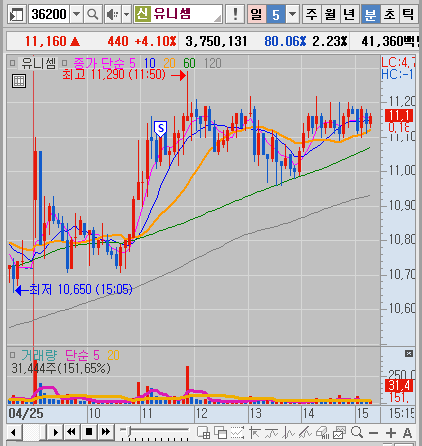
Task: Click the magnifier search icon beside stock code
Action: coord(92,14)
